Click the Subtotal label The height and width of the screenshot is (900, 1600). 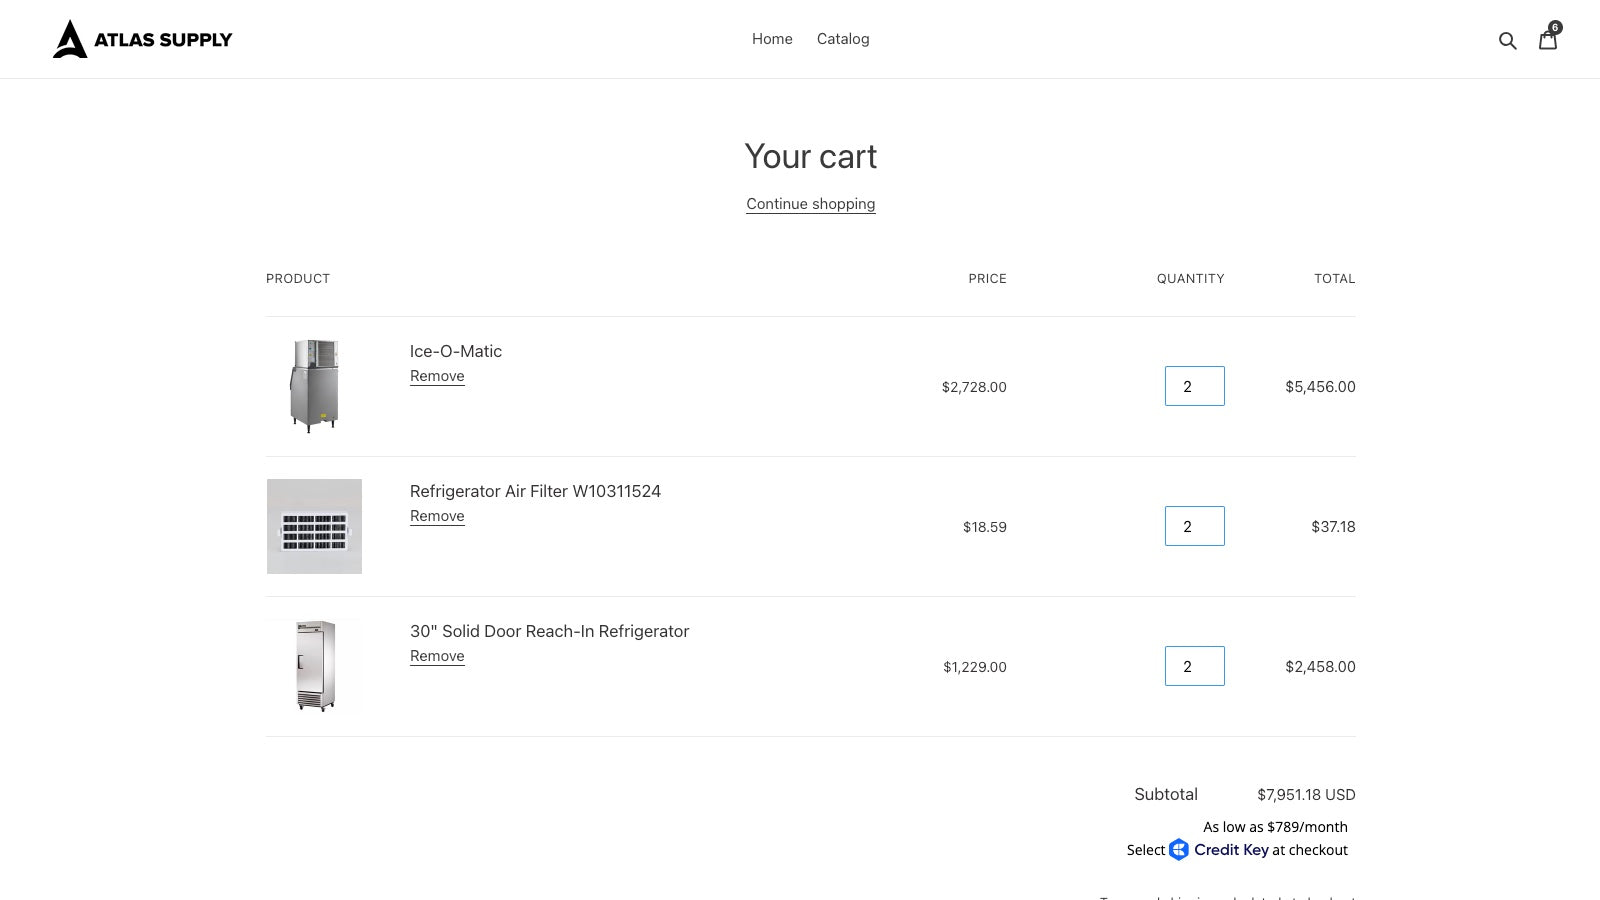click(1166, 794)
